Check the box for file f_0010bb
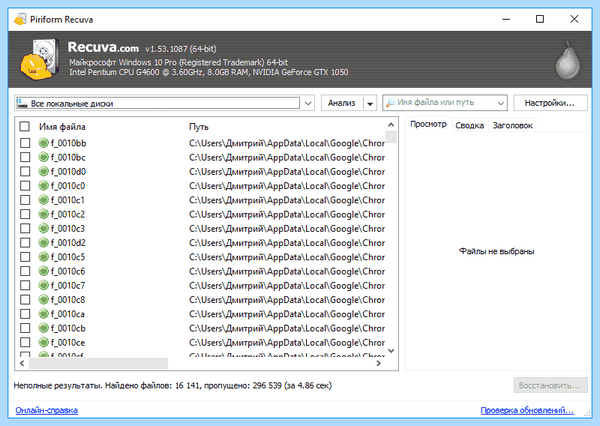The width and height of the screenshot is (600, 426). pos(25,143)
